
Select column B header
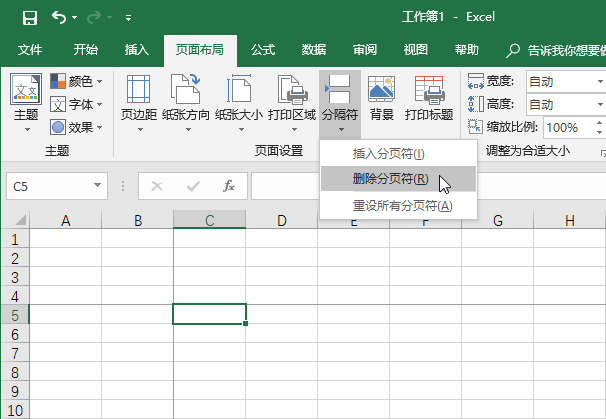[138, 220]
